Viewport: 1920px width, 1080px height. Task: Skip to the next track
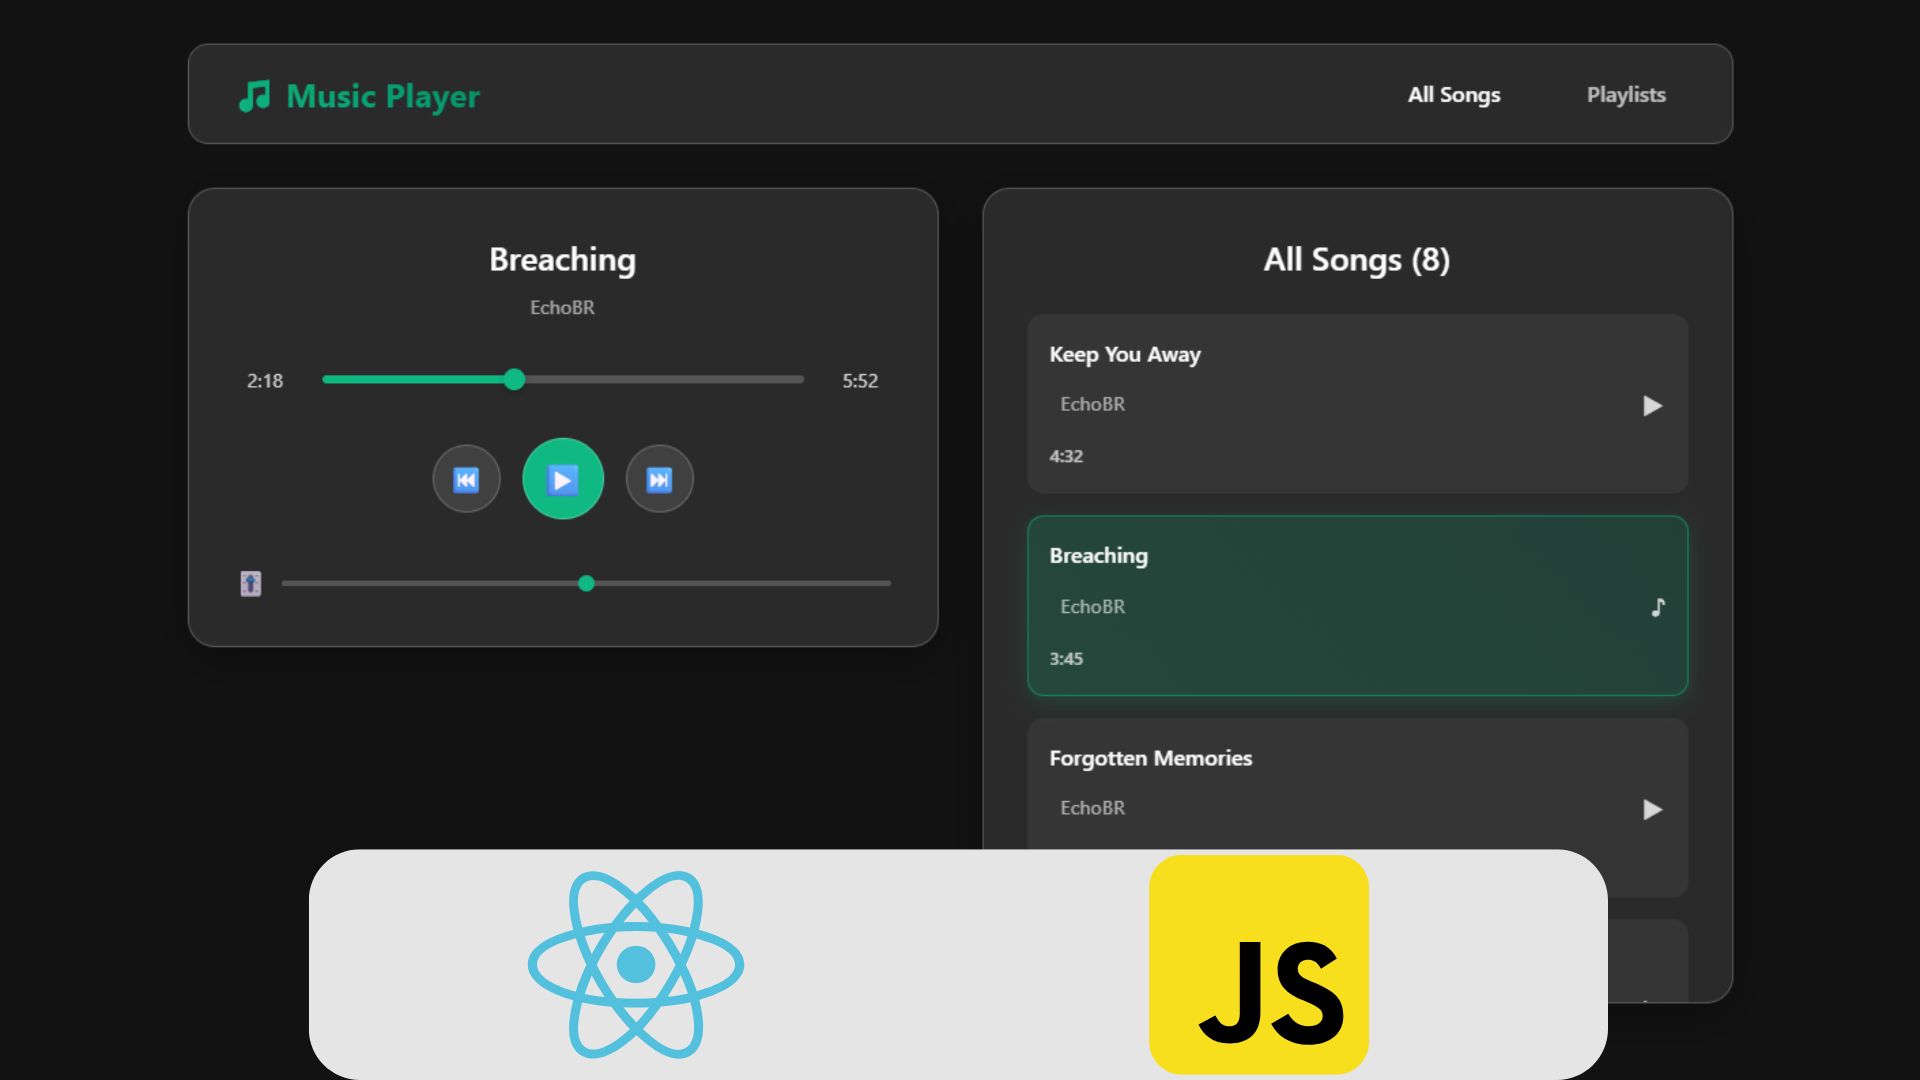659,479
